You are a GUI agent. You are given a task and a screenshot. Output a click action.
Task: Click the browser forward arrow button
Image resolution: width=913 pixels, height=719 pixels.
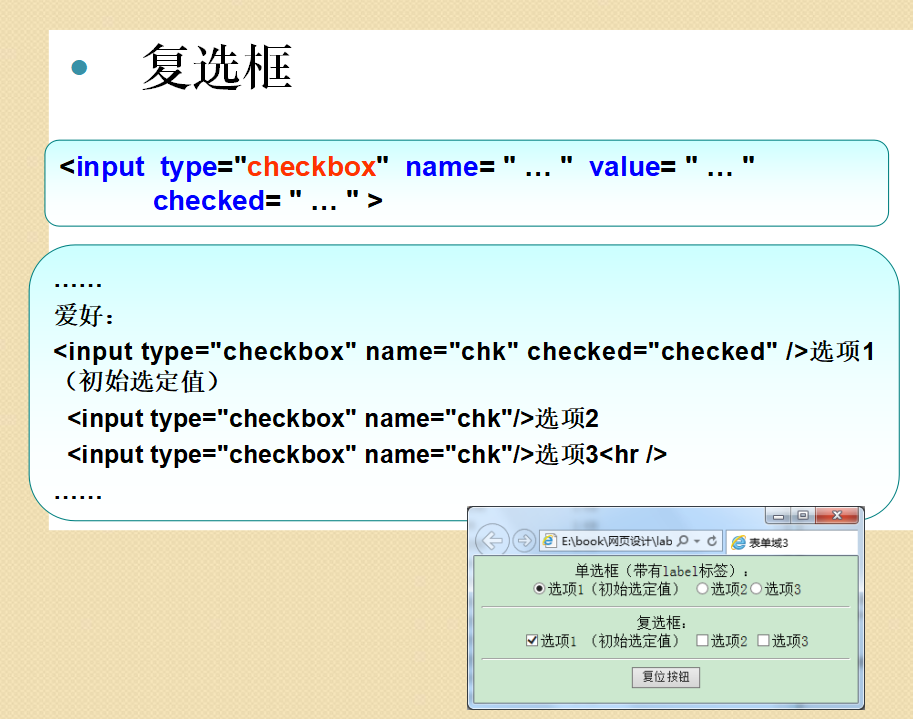coord(524,541)
